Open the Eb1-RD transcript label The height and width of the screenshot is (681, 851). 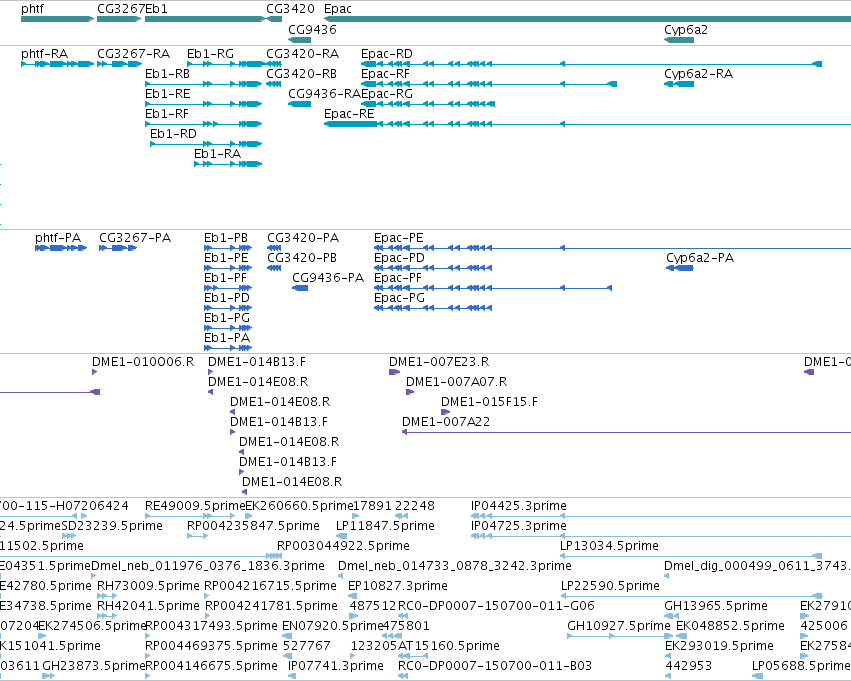coord(173,134)
